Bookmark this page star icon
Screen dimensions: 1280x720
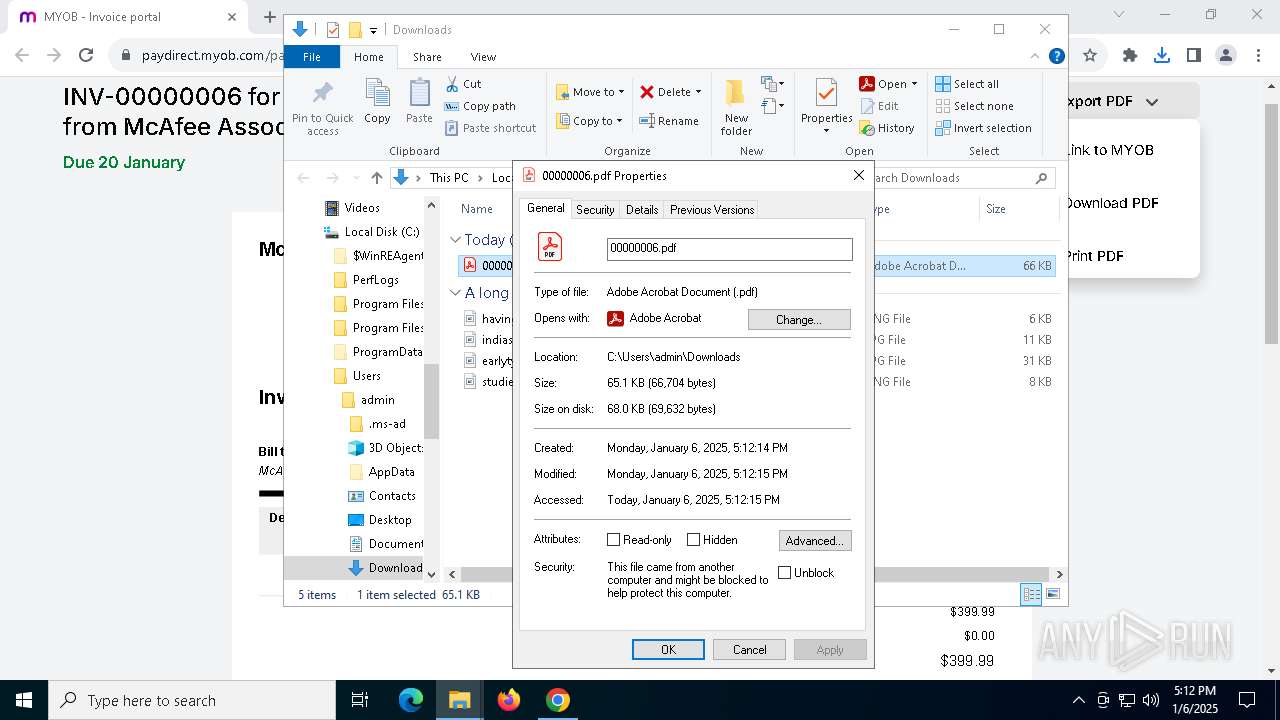tap(1090, 56)
